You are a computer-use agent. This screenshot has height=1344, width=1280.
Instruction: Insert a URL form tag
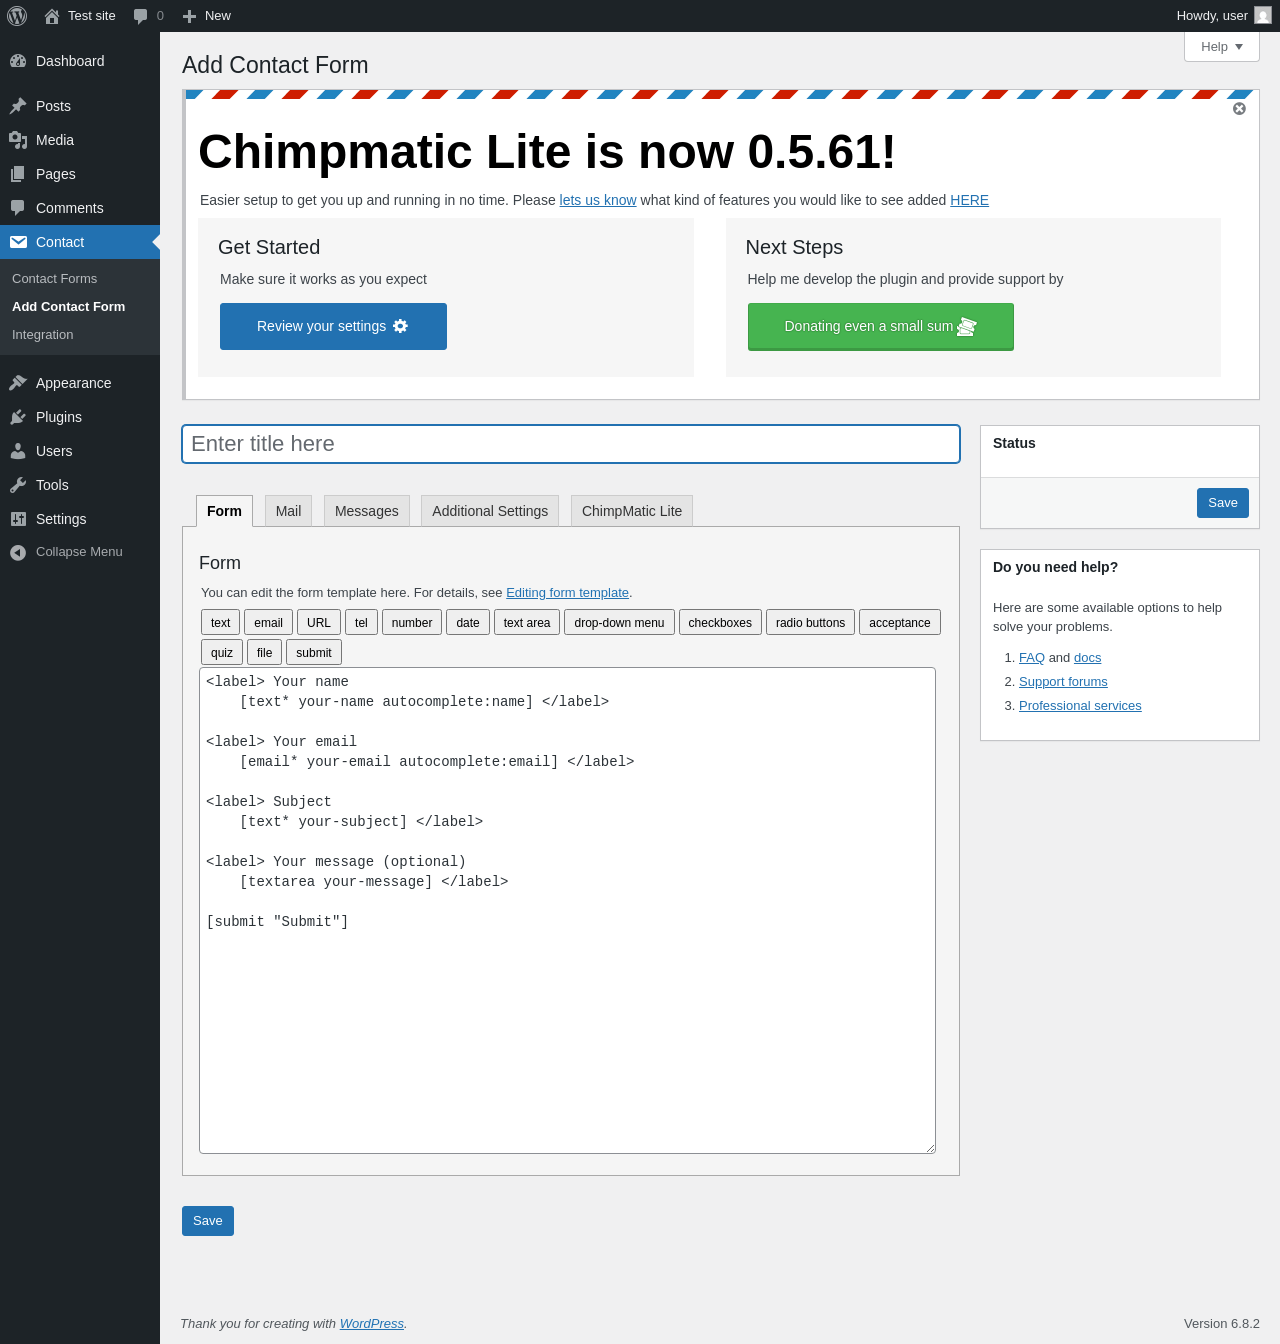[319, 622]
